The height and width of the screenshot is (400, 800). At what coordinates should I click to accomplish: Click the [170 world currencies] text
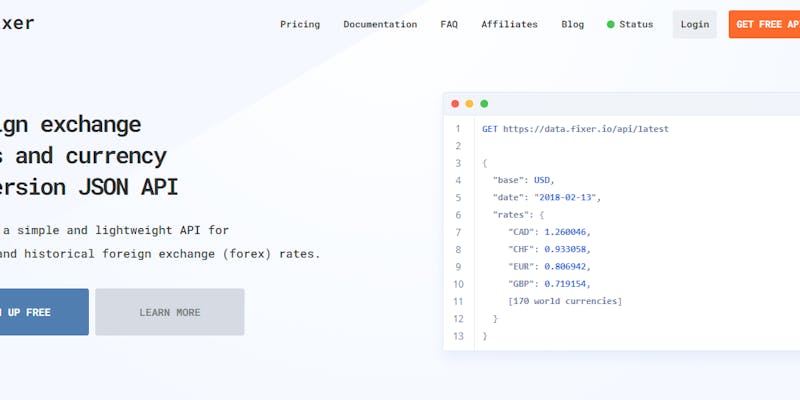(x=565, y=301)
